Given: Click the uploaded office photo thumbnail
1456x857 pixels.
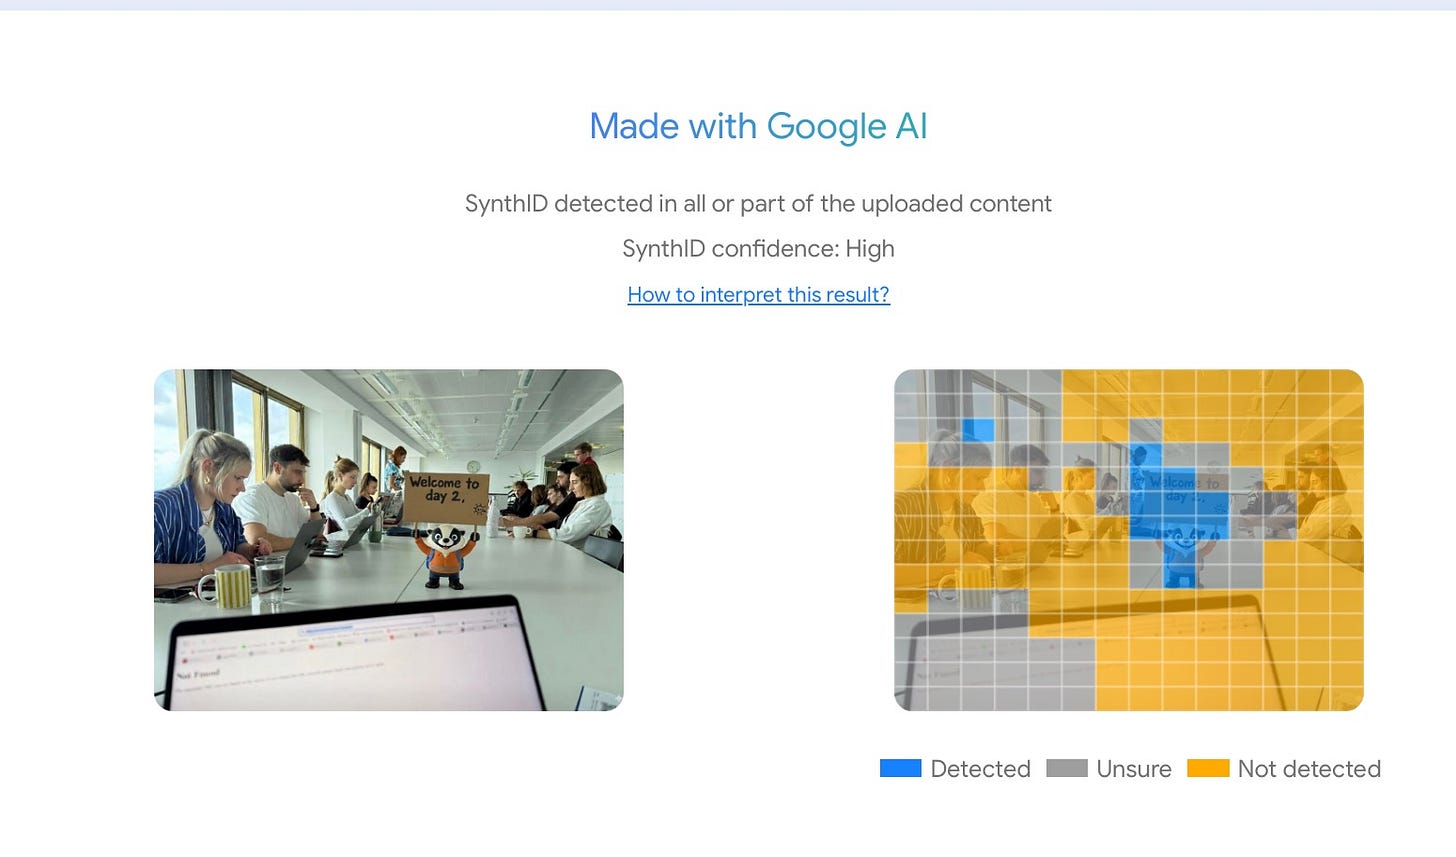Looking at the screenshot, I should click(389, 540).
